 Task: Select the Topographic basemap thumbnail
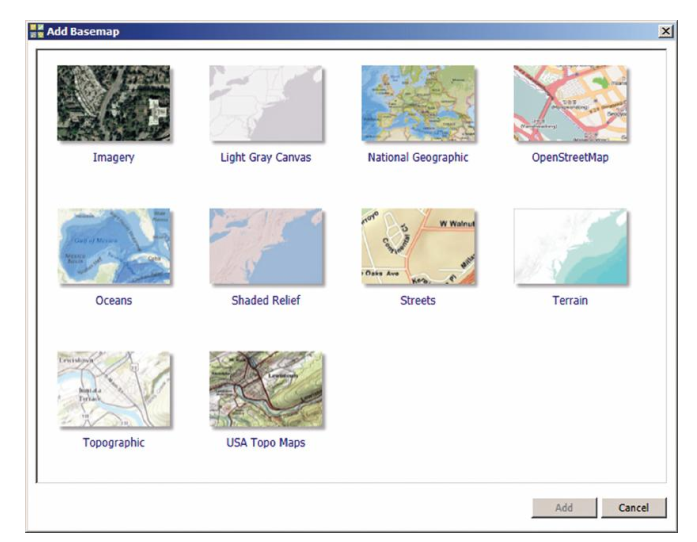click(x=113, y=389)
